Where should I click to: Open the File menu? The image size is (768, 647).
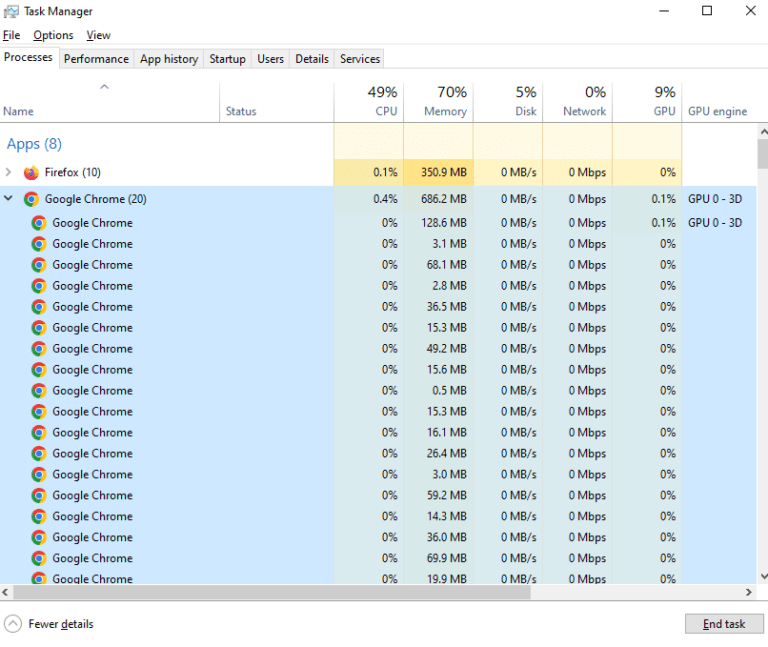tap(11, 35)
